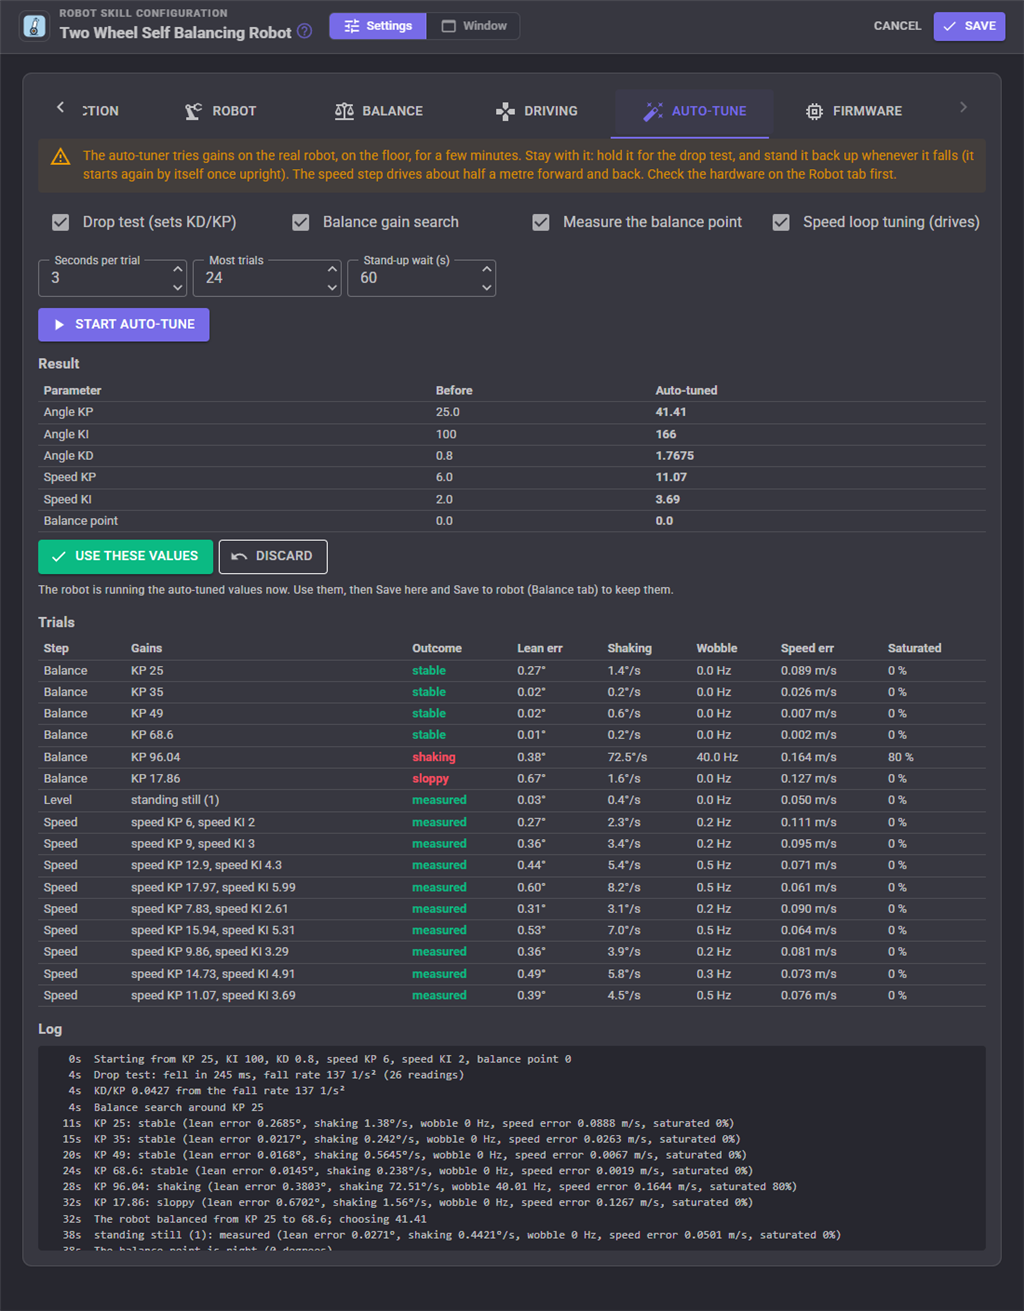
Task: Switch to Window view
Action: tap(474, 26)
